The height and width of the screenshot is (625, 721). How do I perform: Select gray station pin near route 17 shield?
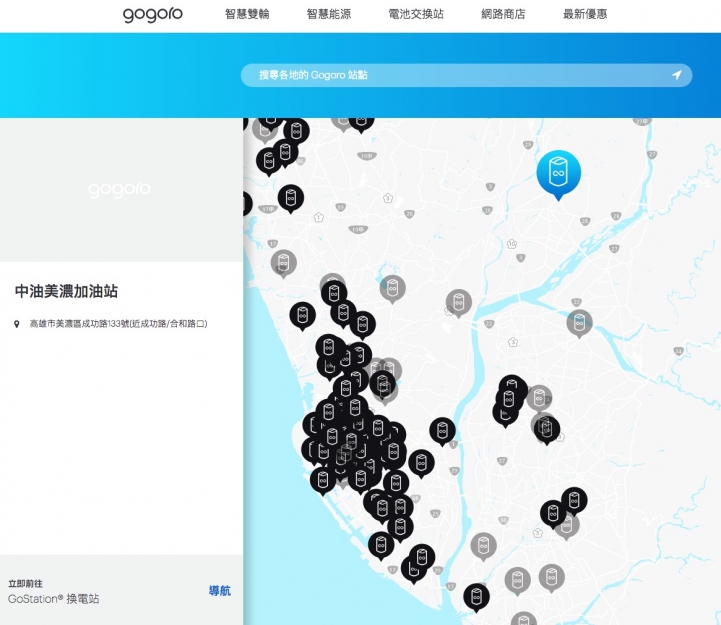283,264
